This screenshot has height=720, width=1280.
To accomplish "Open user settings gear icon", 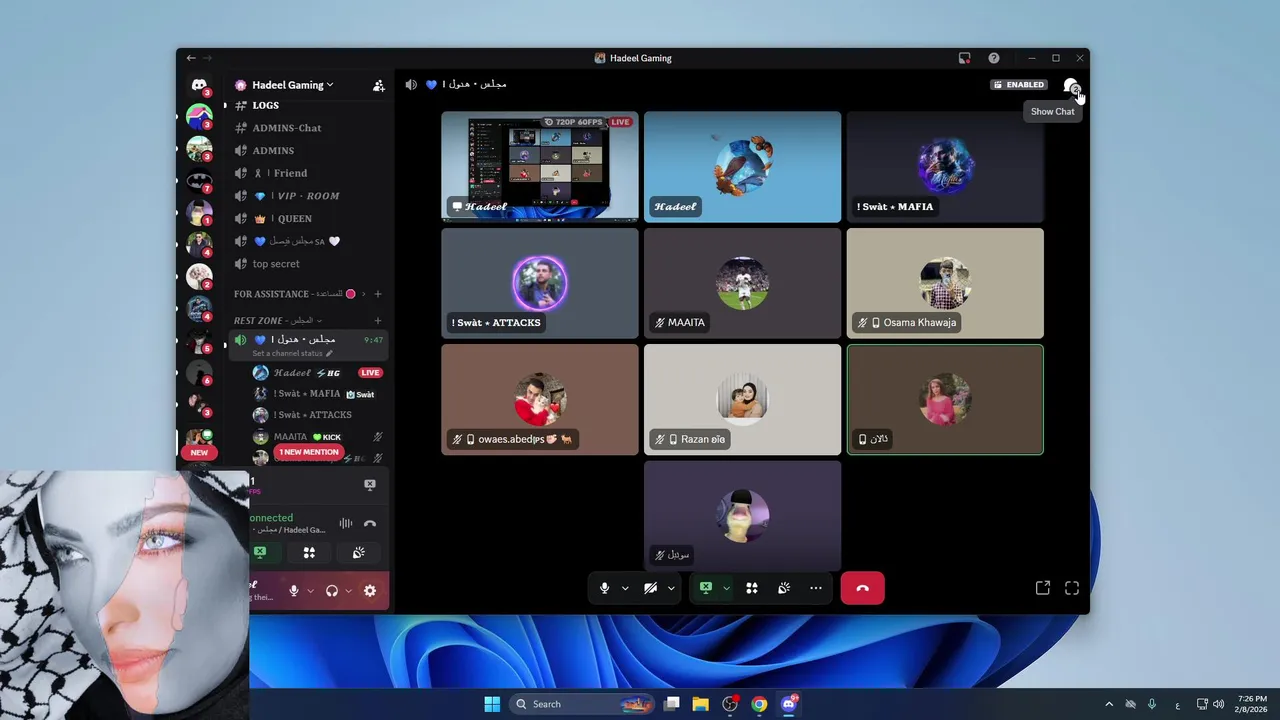I will 370,591.
